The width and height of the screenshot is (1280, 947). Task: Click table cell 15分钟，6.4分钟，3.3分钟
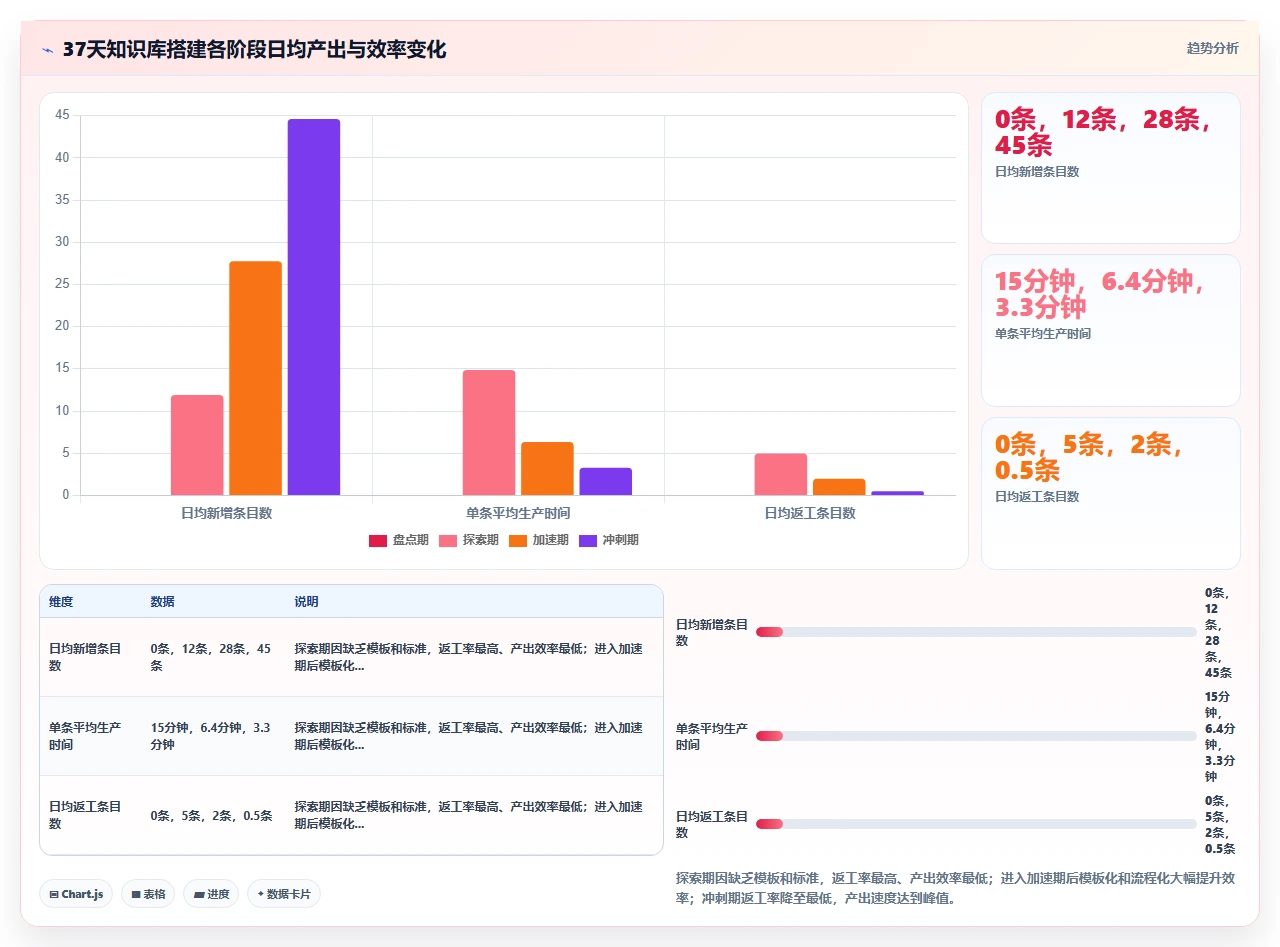pyautogui.click(x=212, y=736)
